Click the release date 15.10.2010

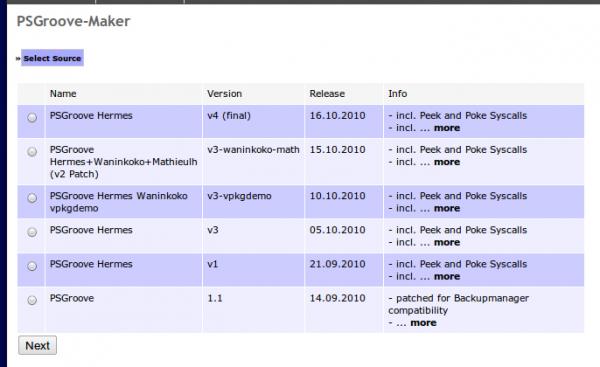pos(337,150)
